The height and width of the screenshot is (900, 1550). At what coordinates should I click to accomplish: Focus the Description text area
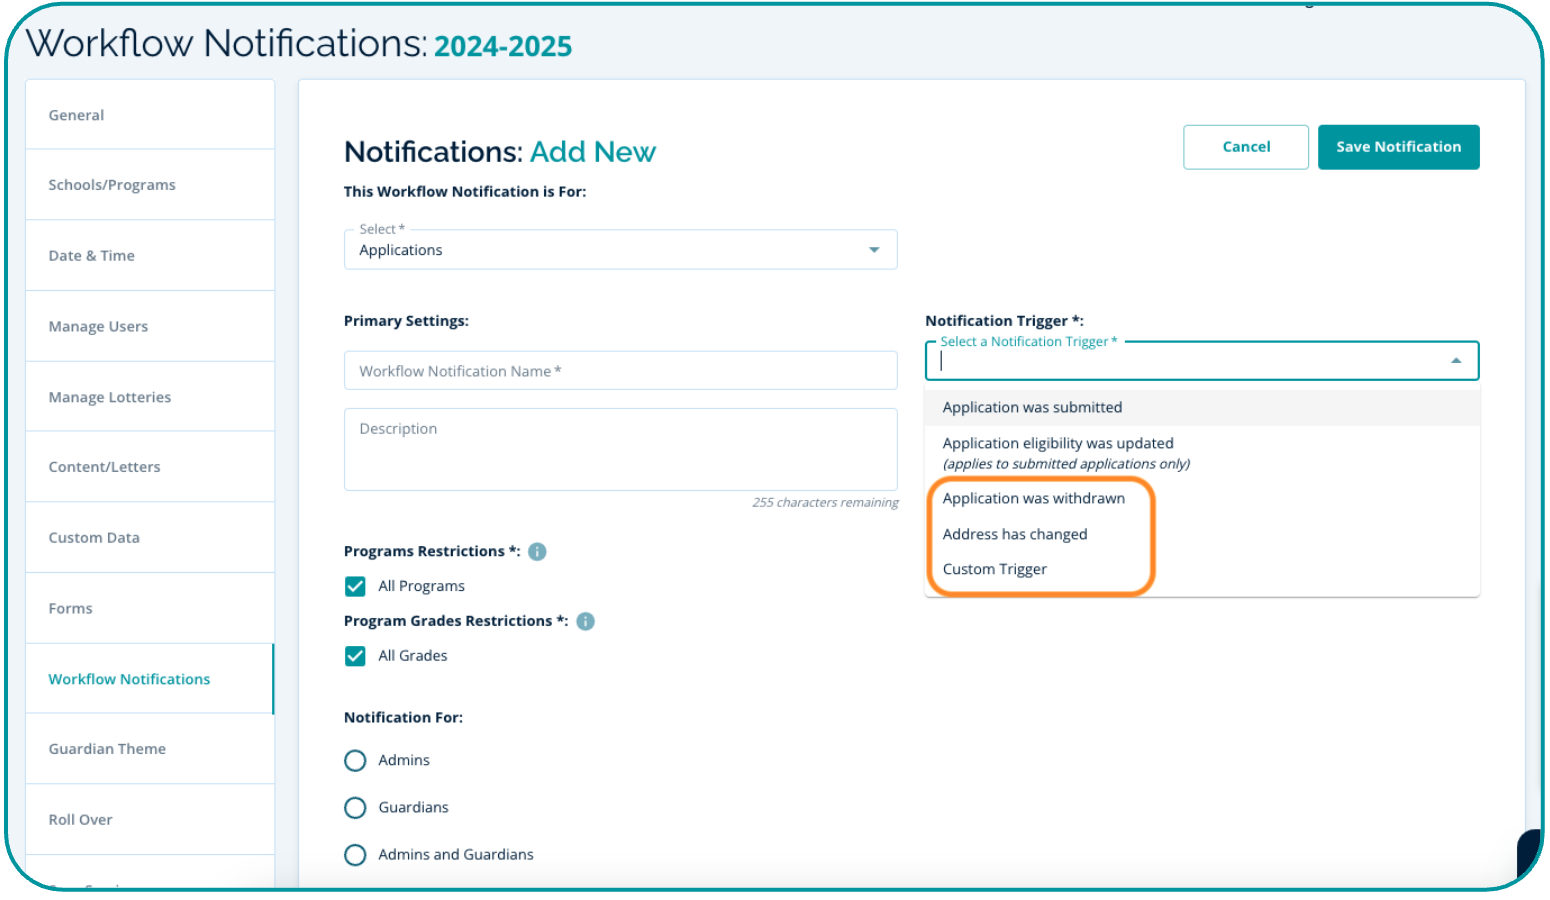click(620, 449)
